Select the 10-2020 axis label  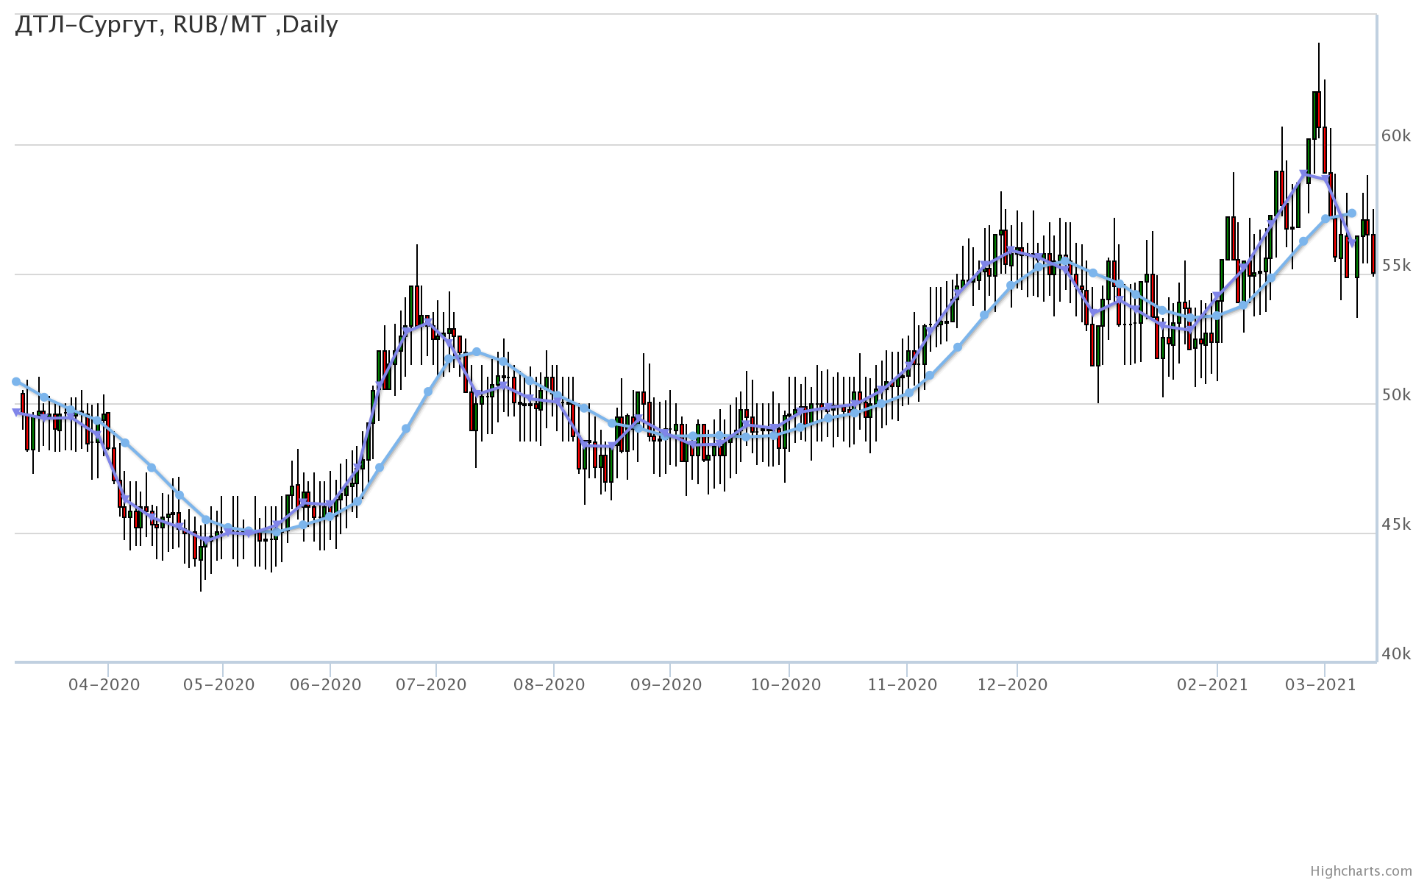click(785, 685)
